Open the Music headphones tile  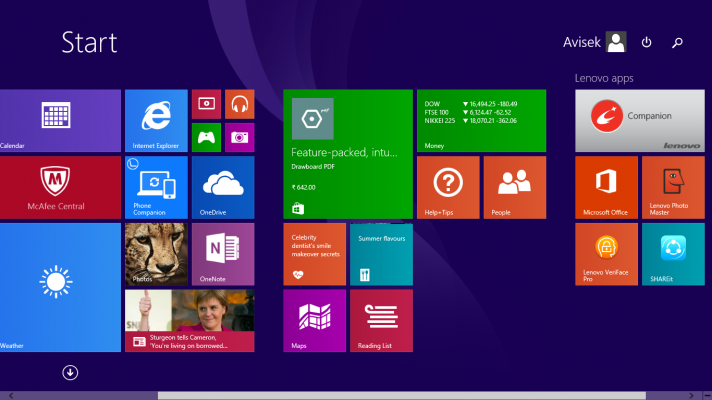point(240,104)
